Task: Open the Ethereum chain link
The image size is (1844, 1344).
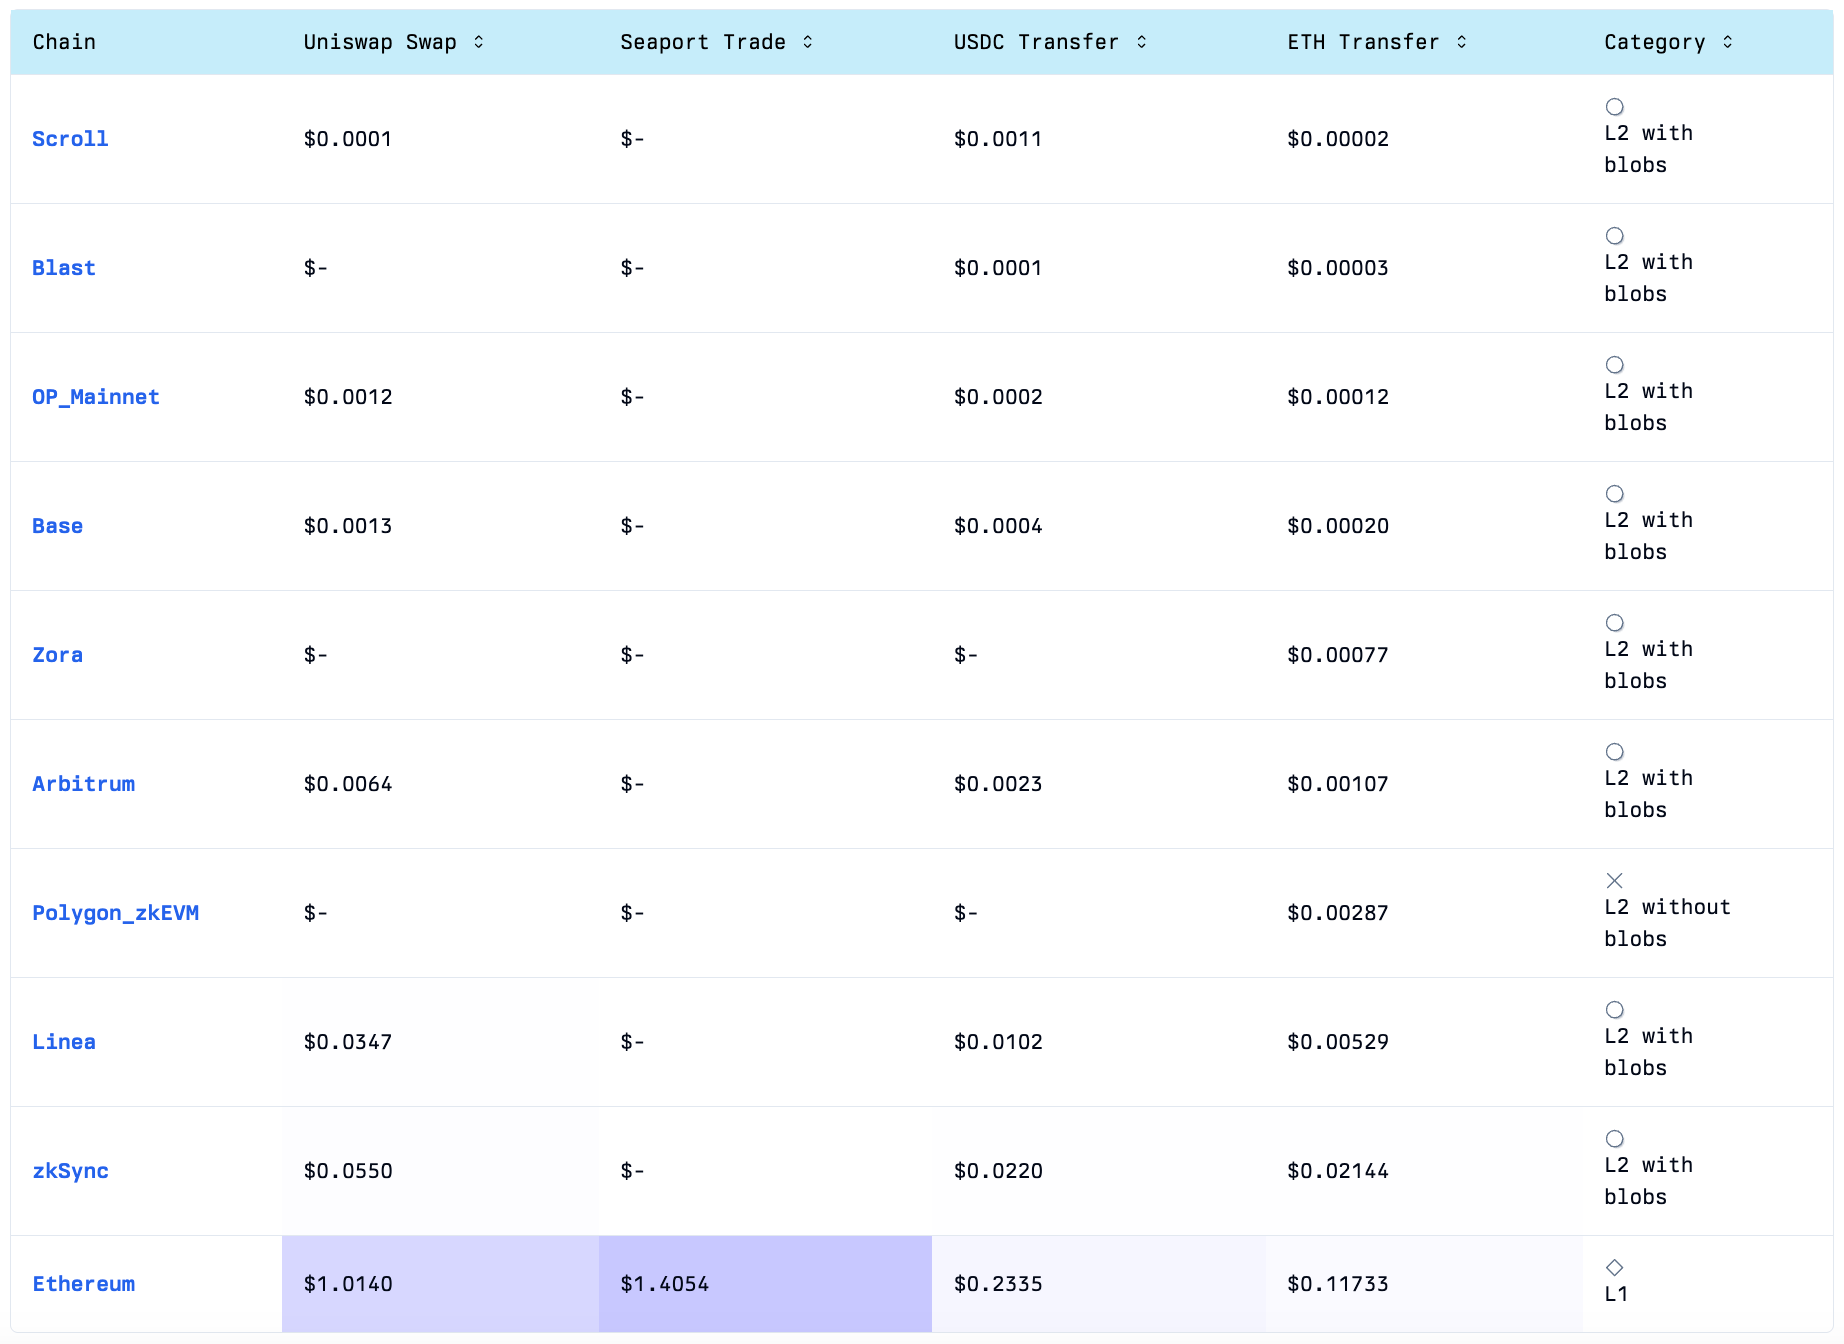Action: (84, 1284)
